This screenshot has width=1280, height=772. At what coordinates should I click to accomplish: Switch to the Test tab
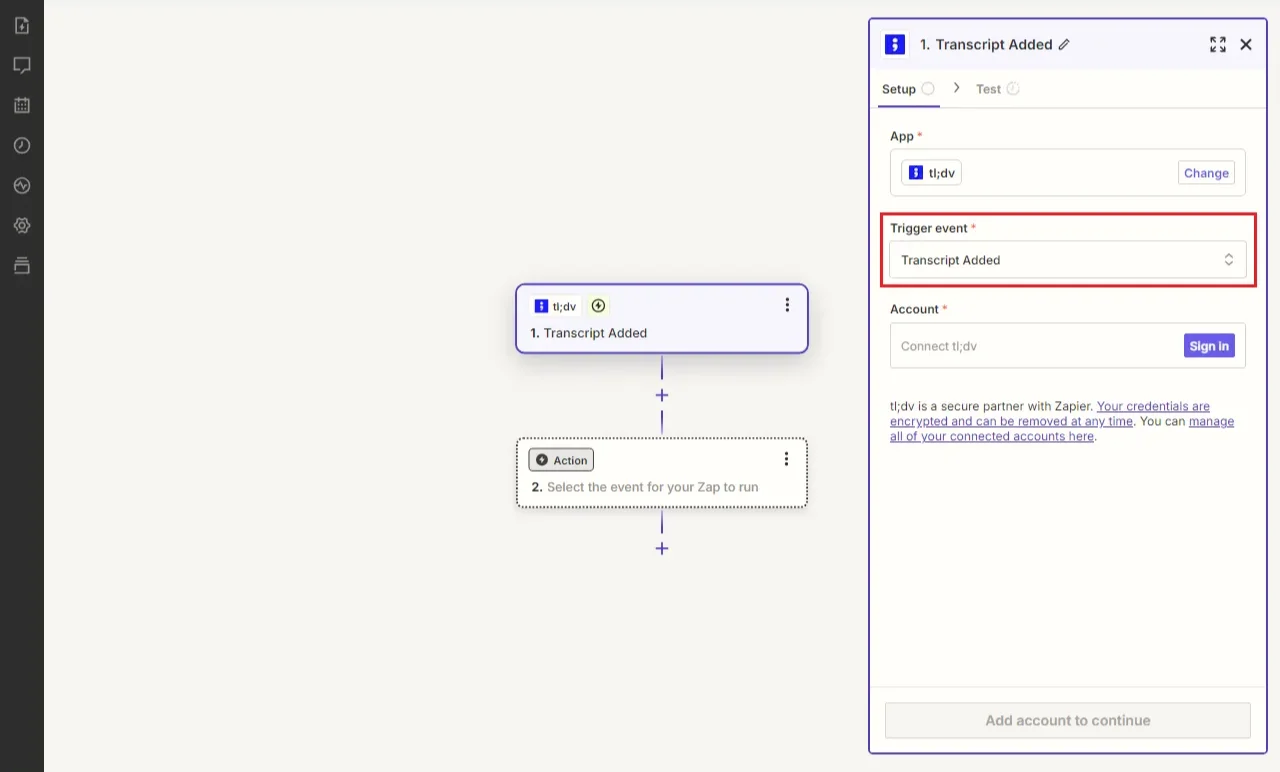pyautogui.click(x=998, y=89)
